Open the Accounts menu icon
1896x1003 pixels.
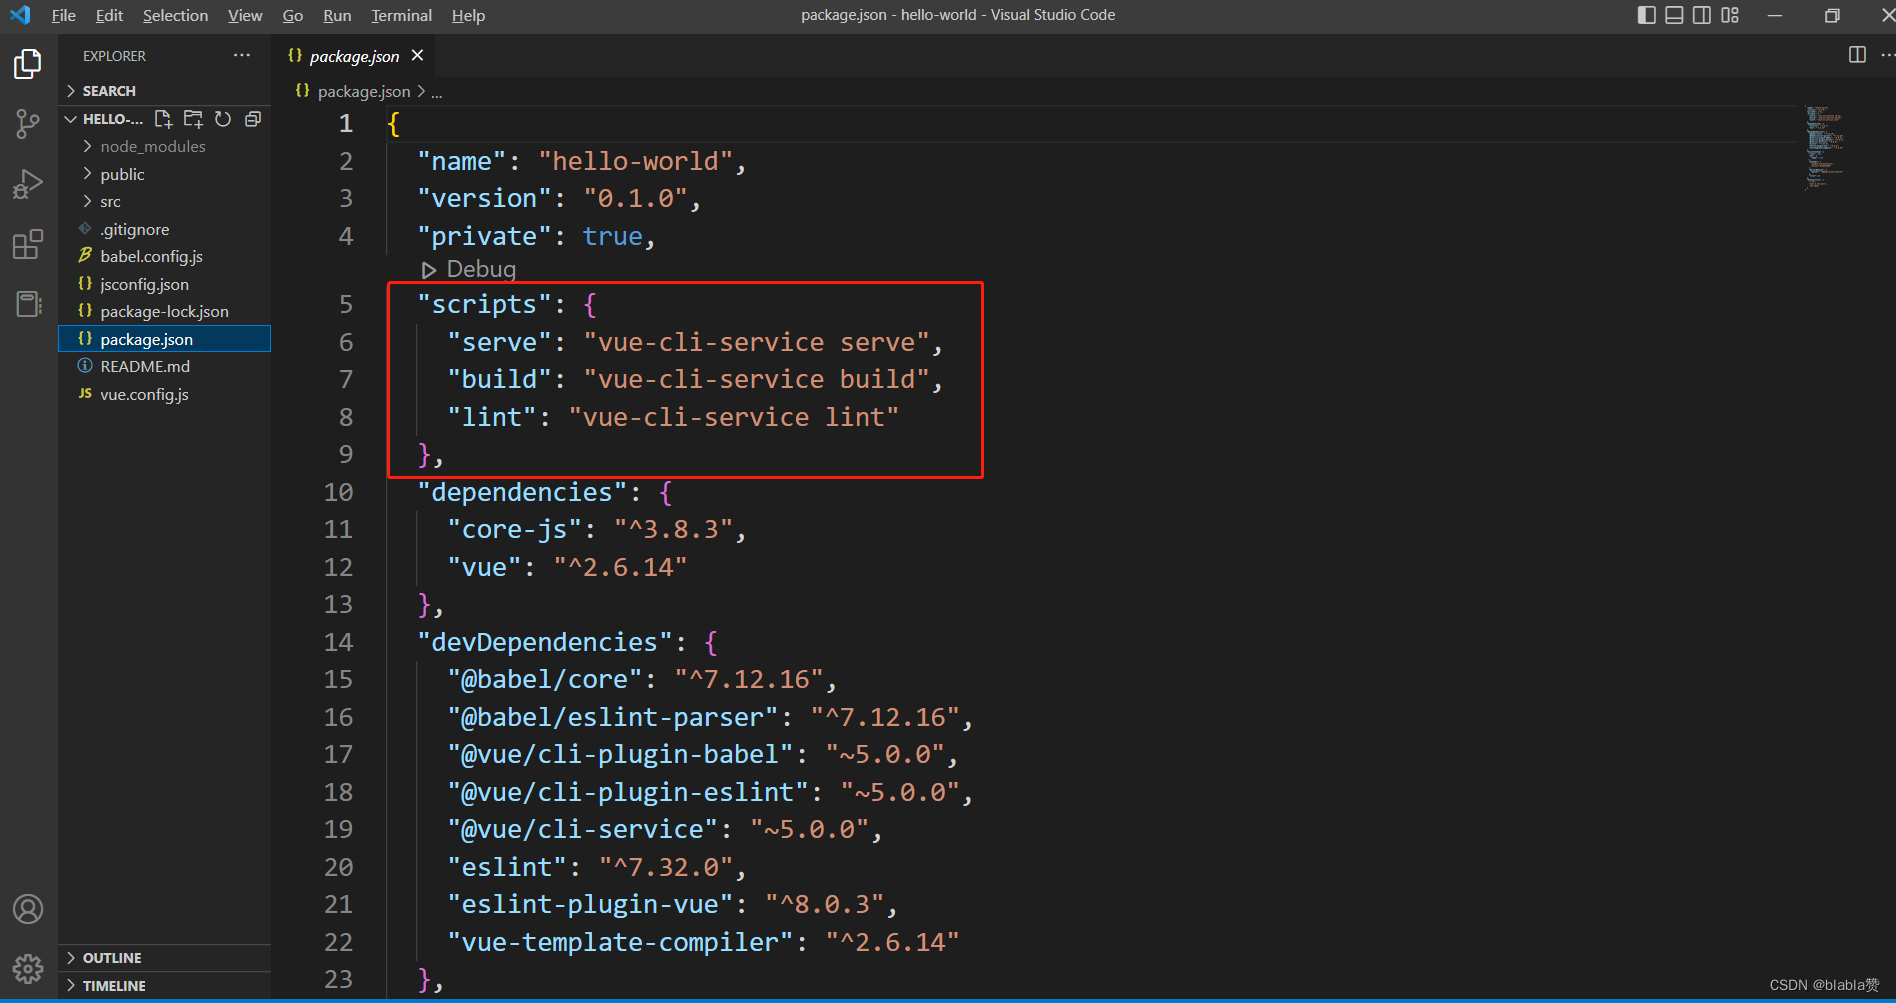coord(28,909)
